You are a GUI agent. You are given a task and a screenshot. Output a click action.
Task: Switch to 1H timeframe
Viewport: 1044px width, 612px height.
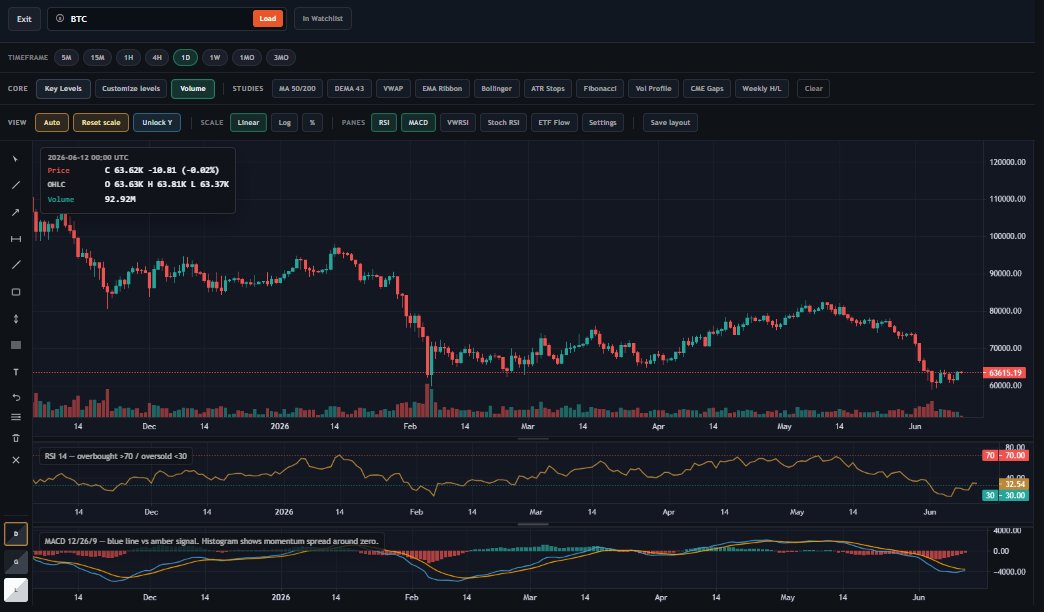pos(129,58)
